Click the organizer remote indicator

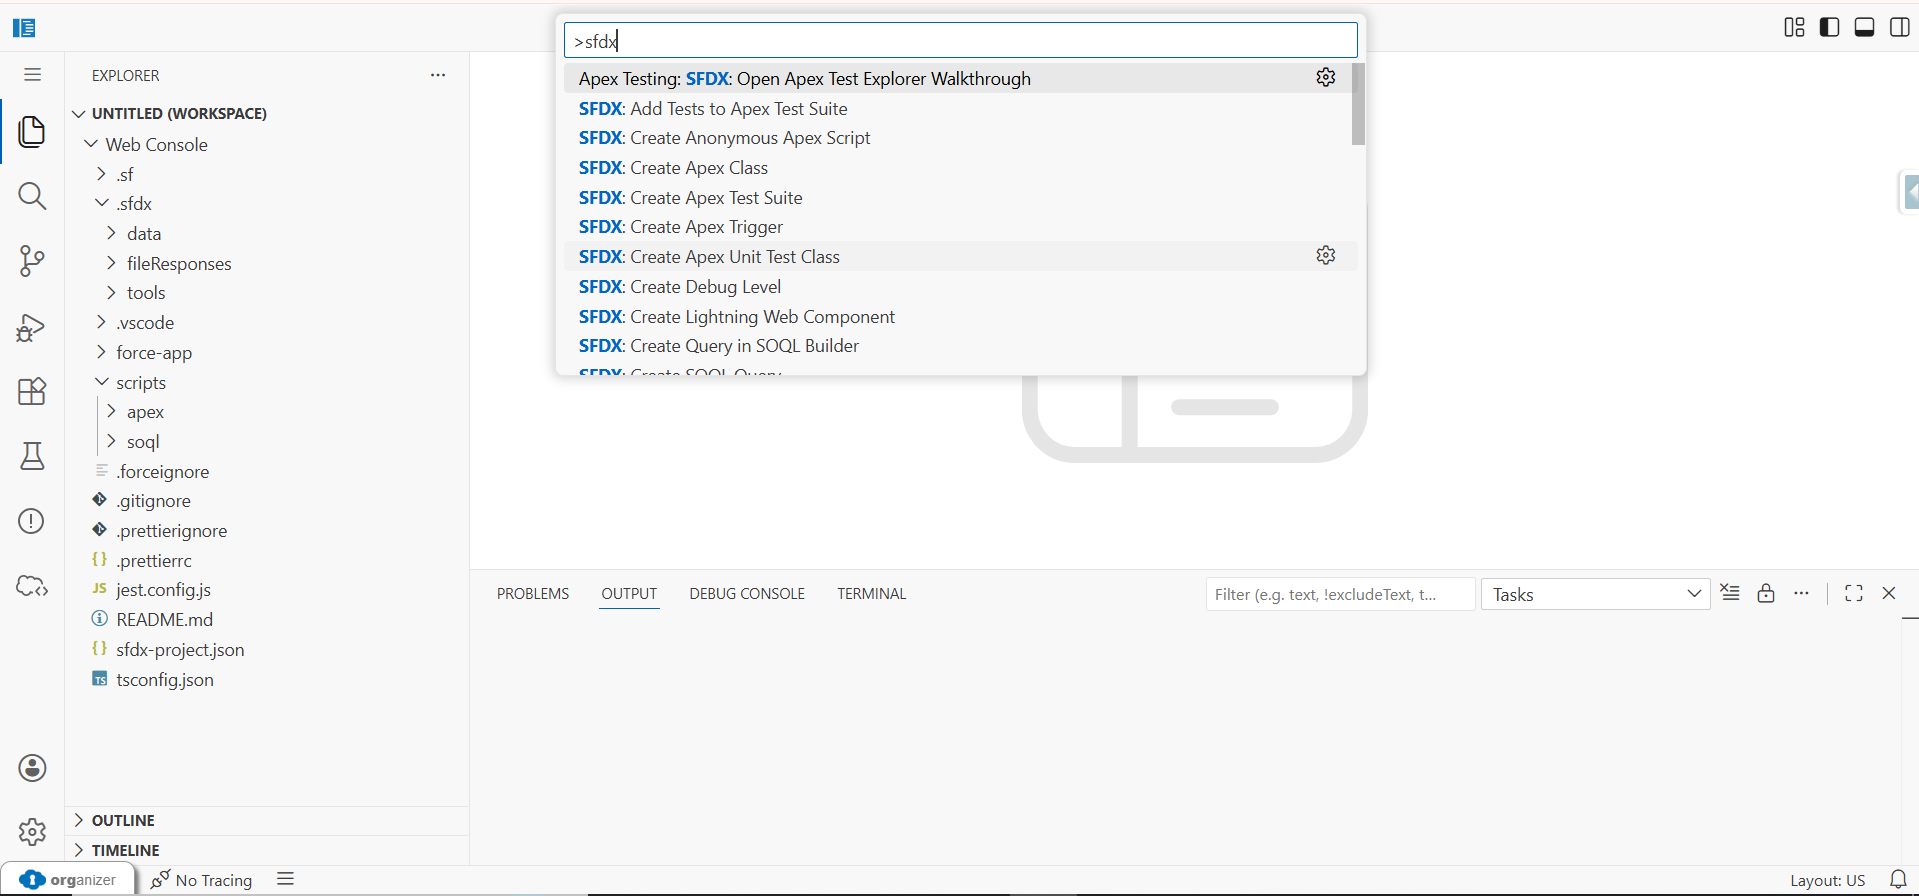click(68, 879)
